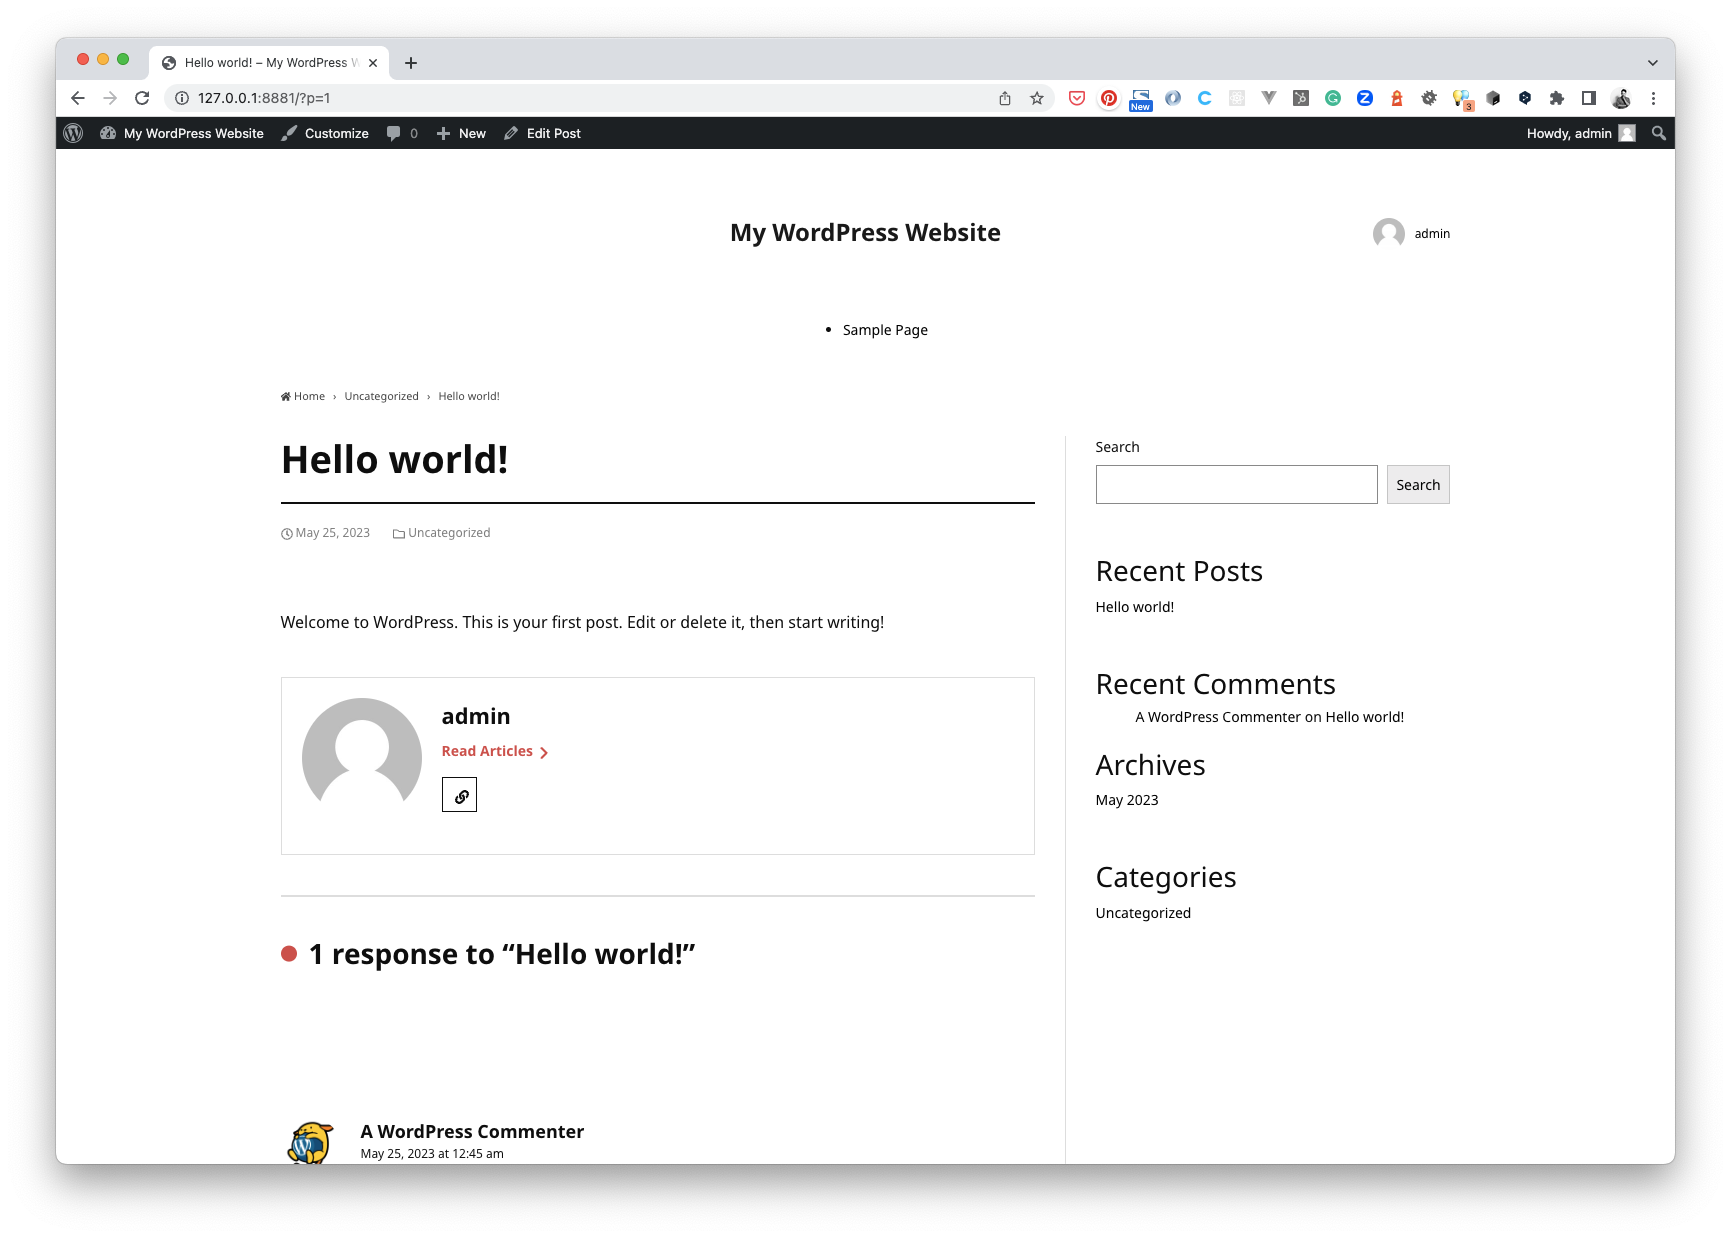Viewport: 1731px width, 1238px height.
Task: Open the Howdy, admin account menu
Action: click(1580, 133)
